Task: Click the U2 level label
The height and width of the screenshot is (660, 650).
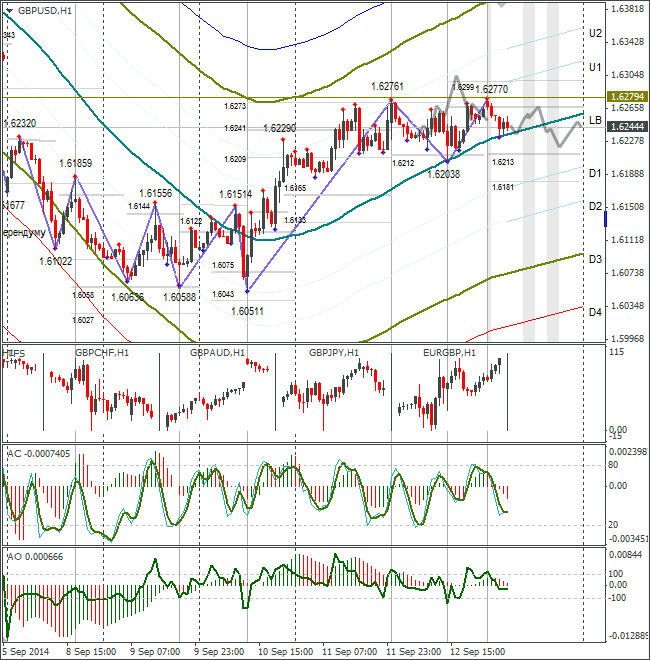Action: [x=594, y=33]
